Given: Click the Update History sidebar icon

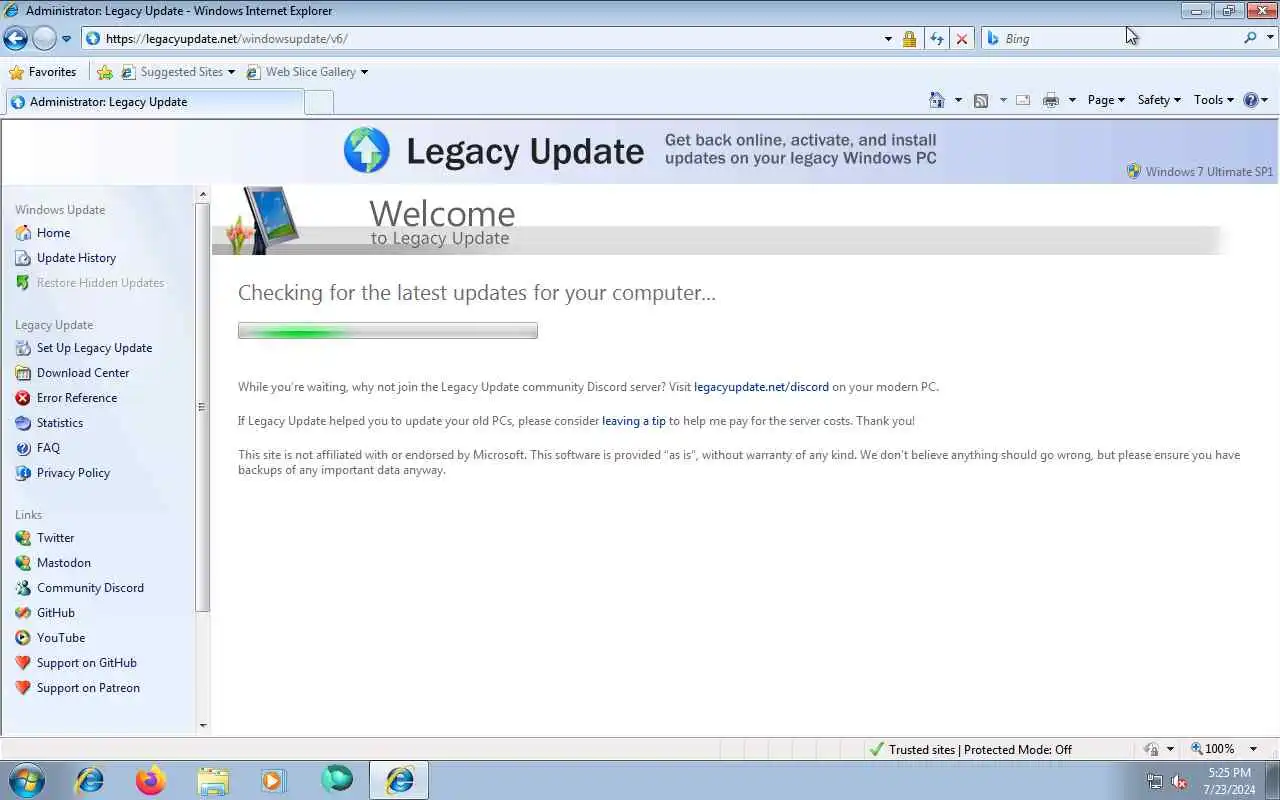Looking at the screenshot, I should click(x=23, y=258).
